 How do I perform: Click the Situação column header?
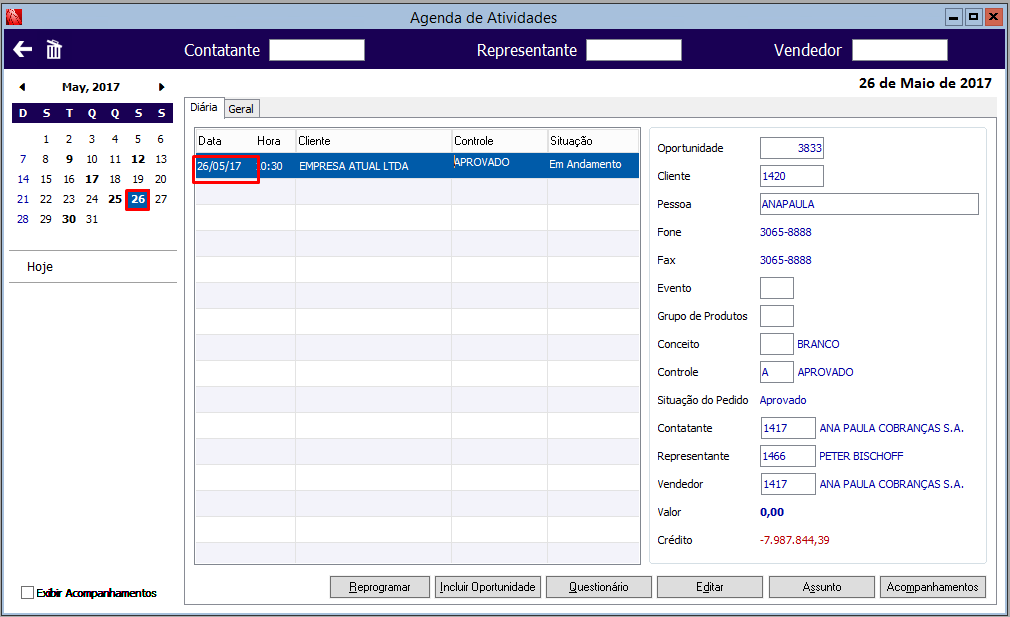coord(593,141)
